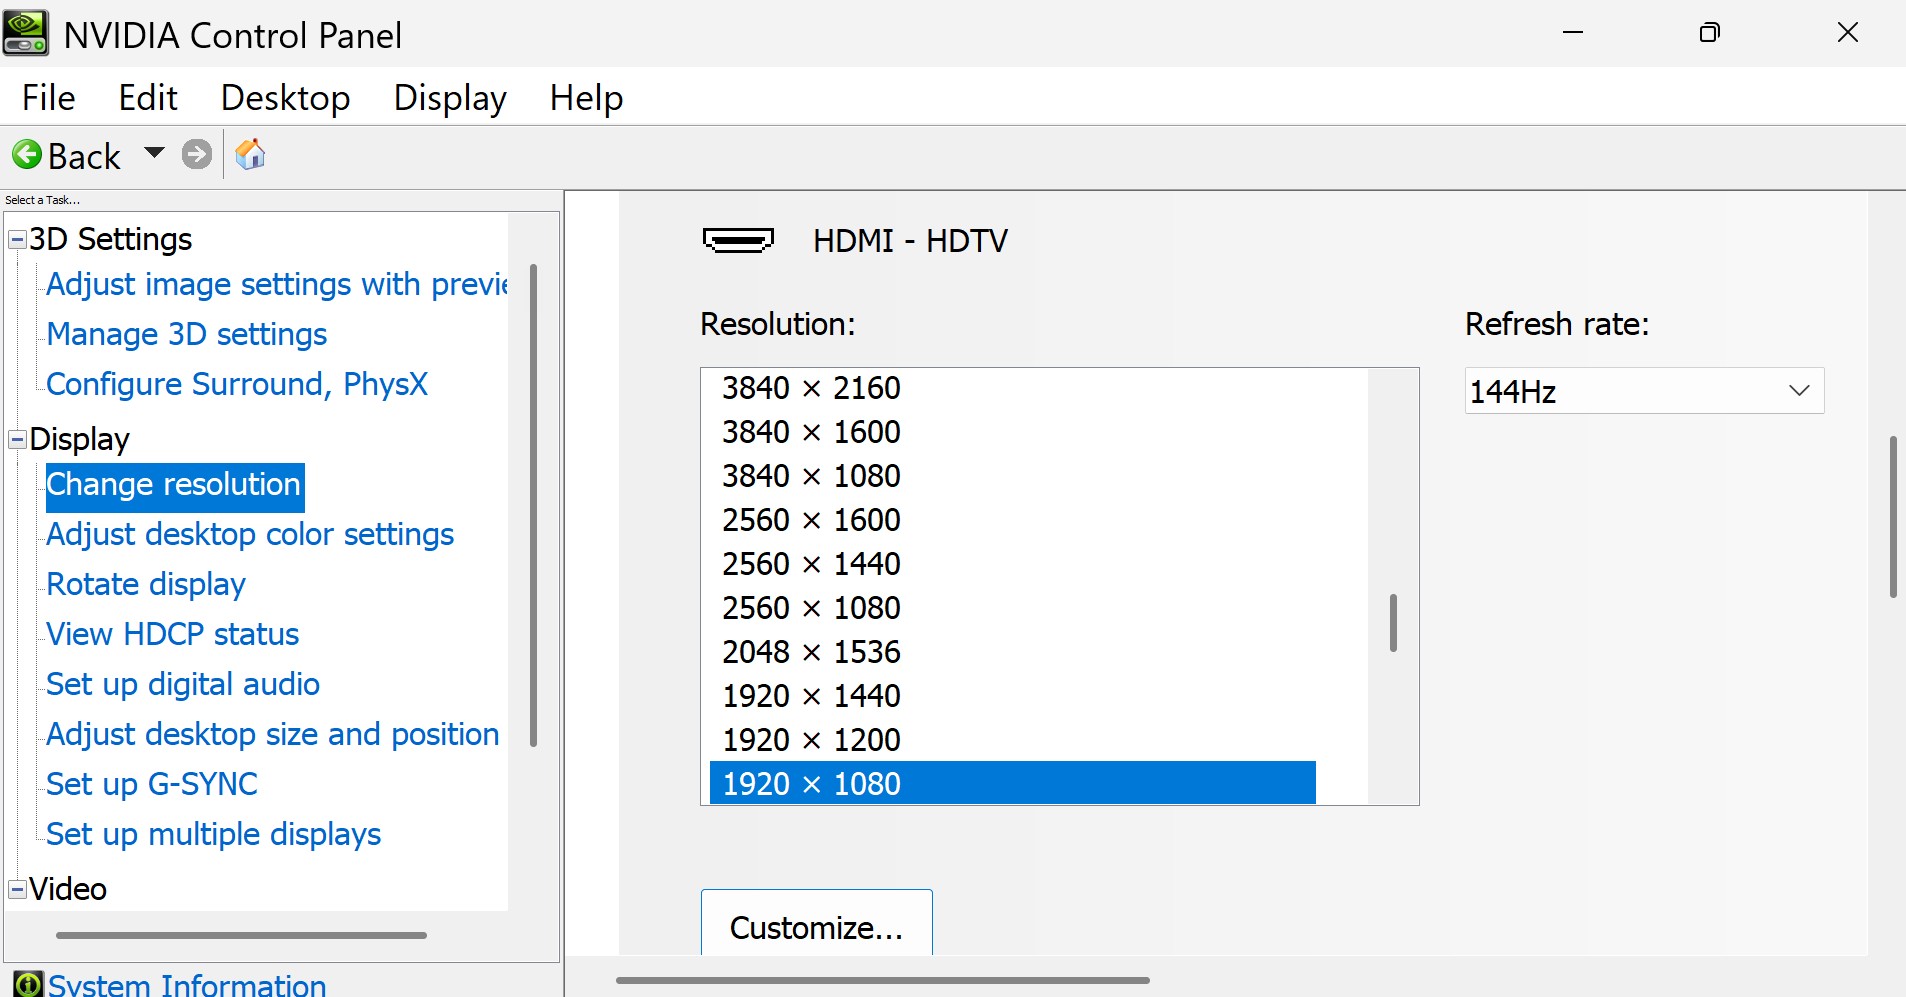Open the Refresh rate 144Hz dropdown
The width and height of the screenshot is (1906, 997).
tap(1645, 391)
